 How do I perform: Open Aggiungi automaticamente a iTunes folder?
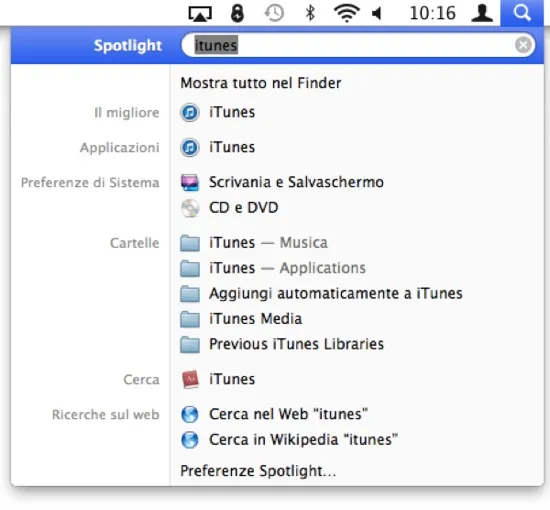pos(336,294)
